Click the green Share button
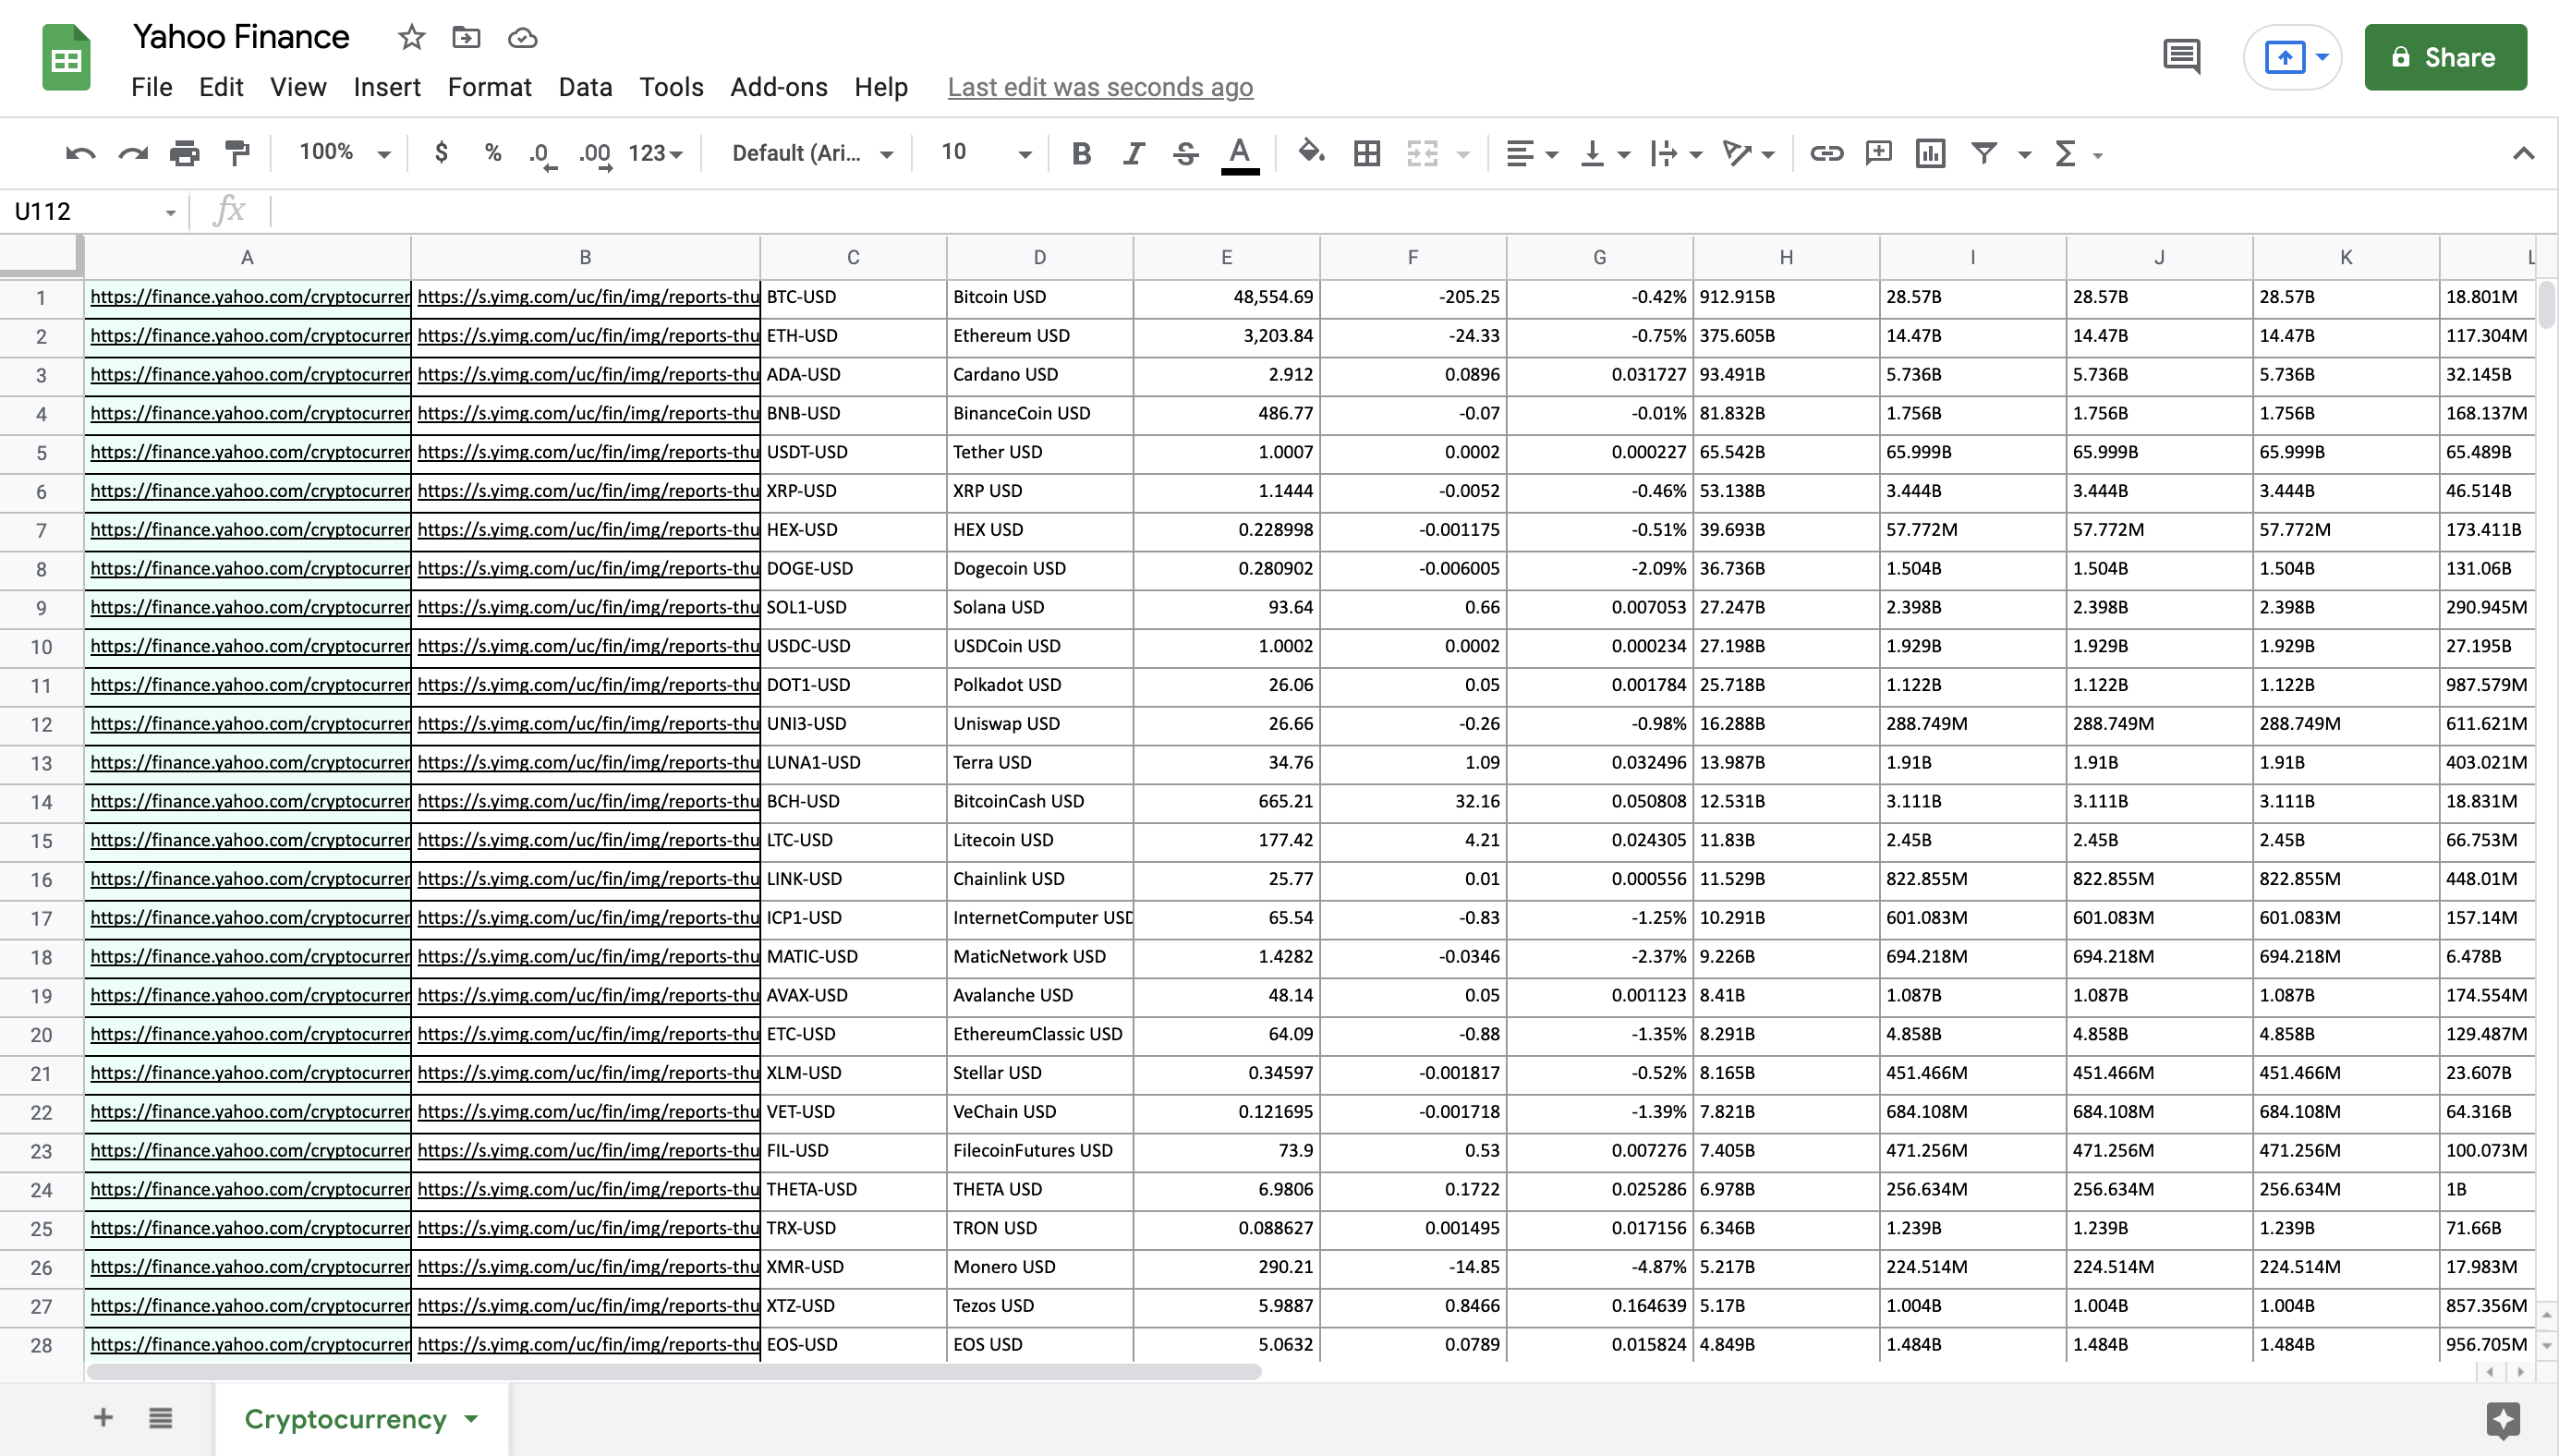Screen dimensions: 2559x1456 [2445, 57]
